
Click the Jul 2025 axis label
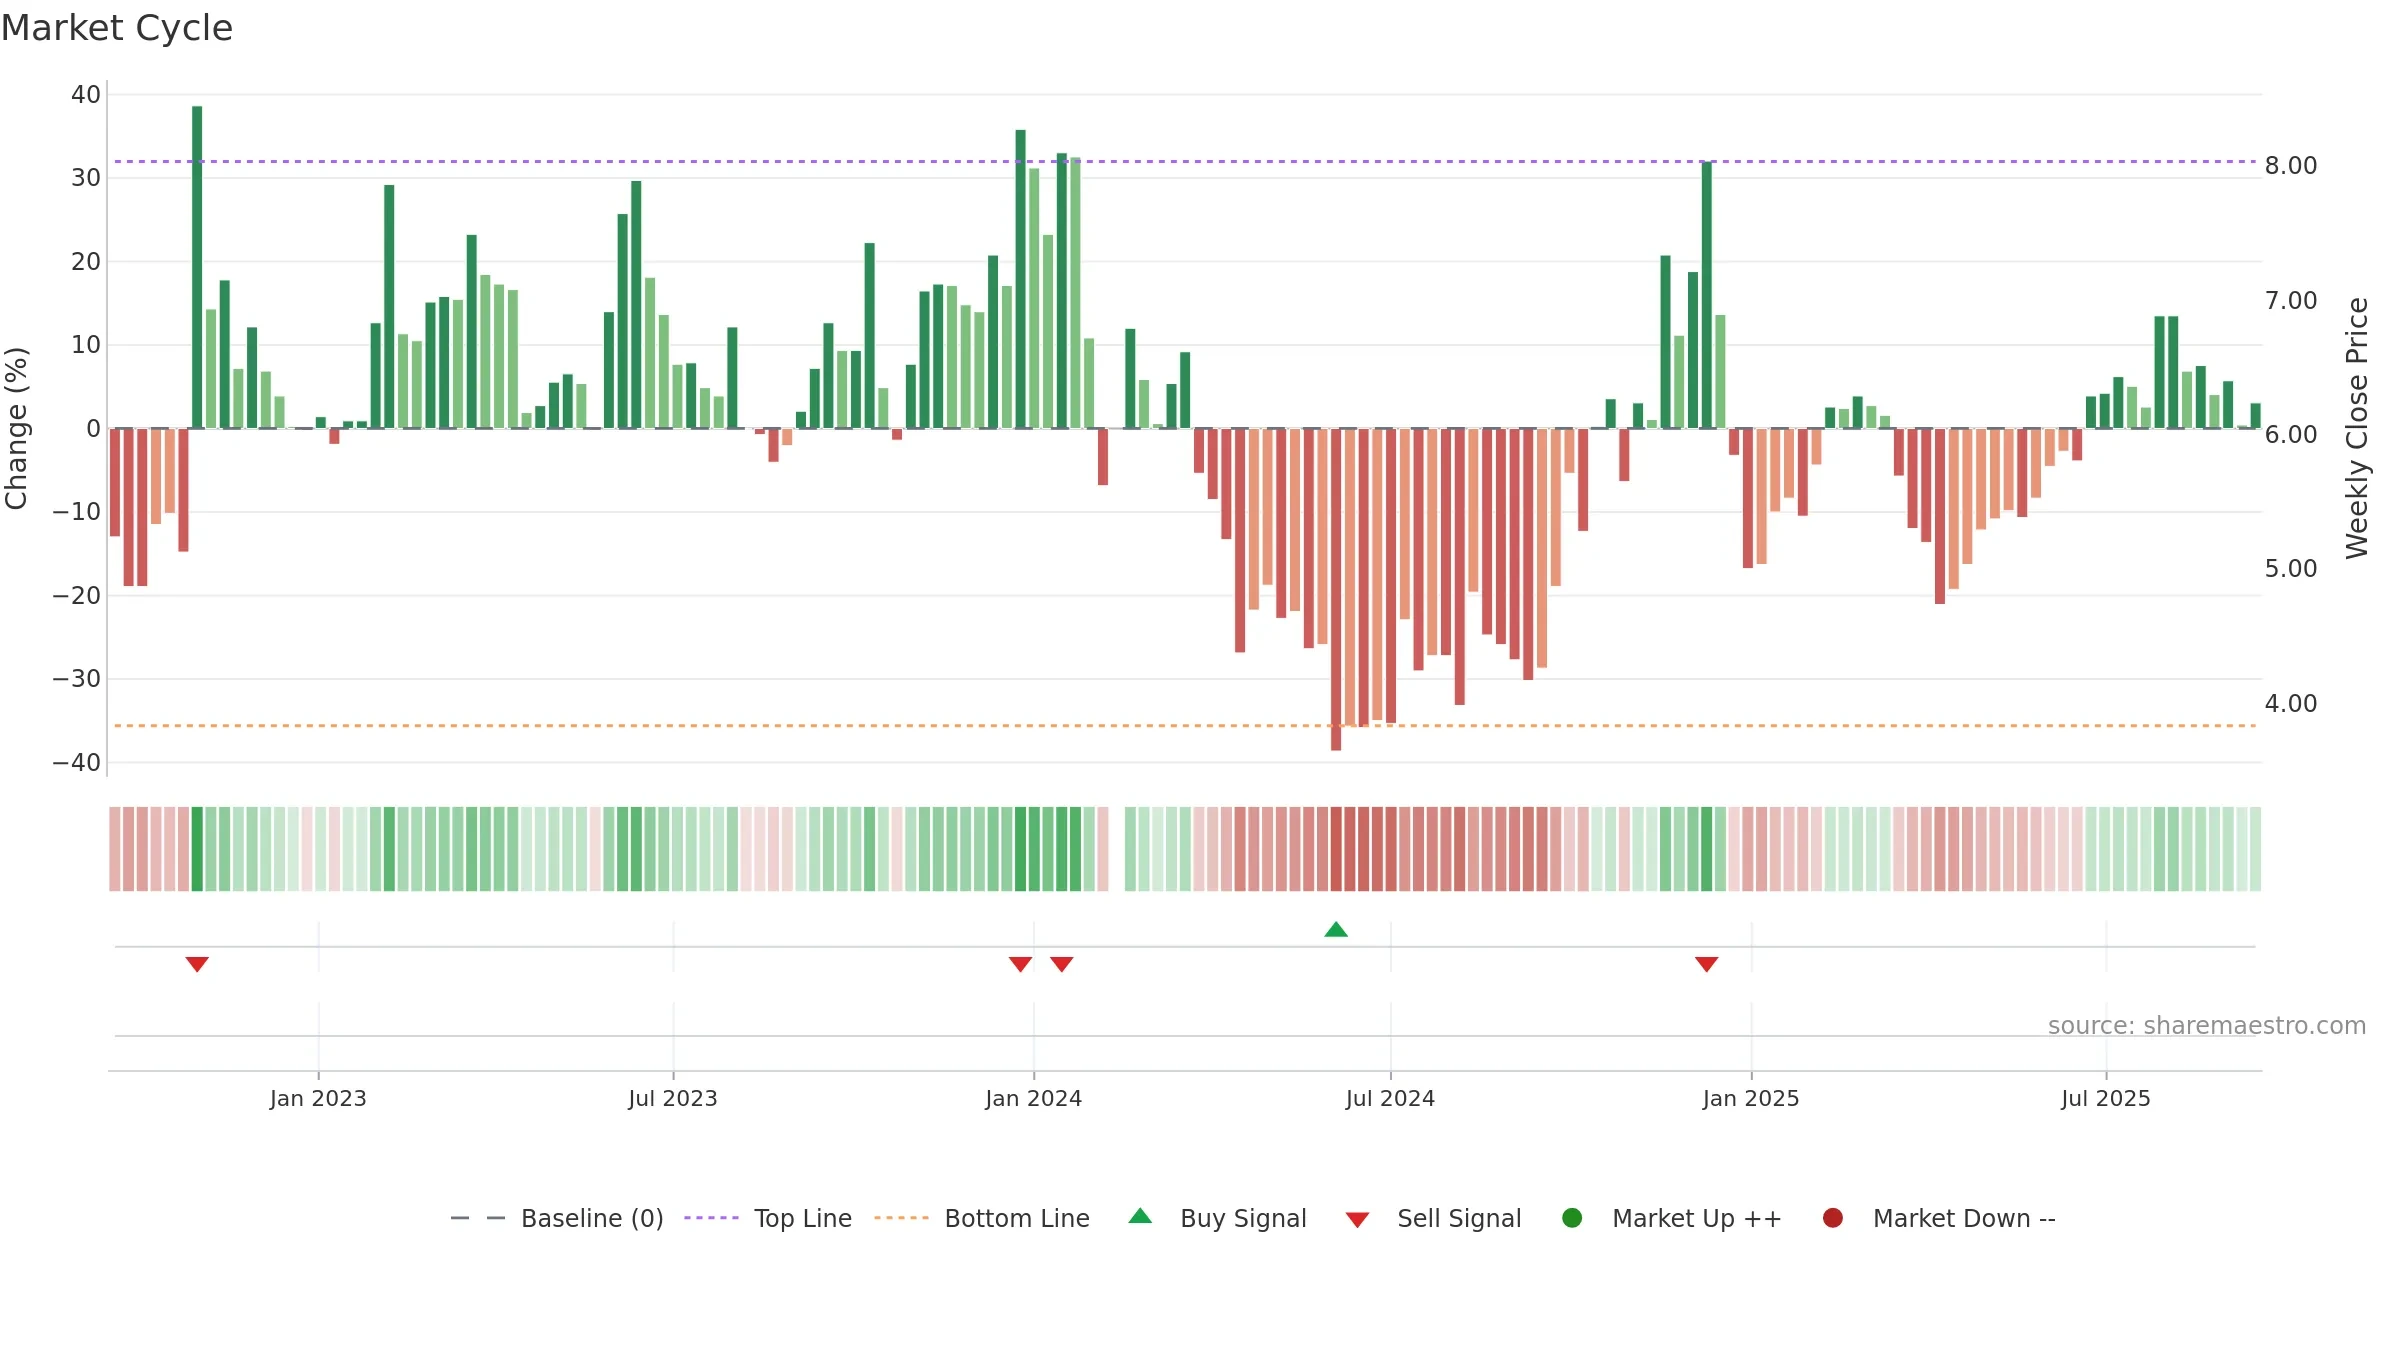pyautogui.click(x=2106, y=1098)
